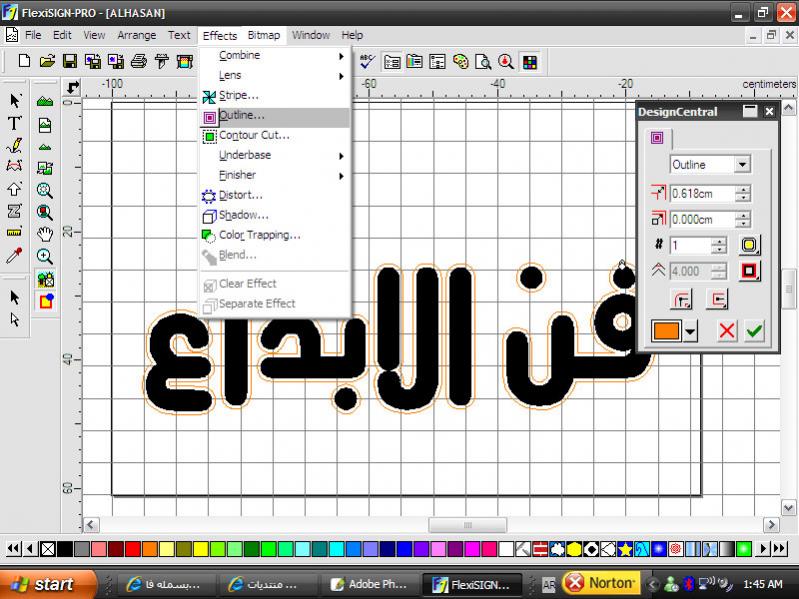Select the Eyedropper tool

tap(15, 256)
